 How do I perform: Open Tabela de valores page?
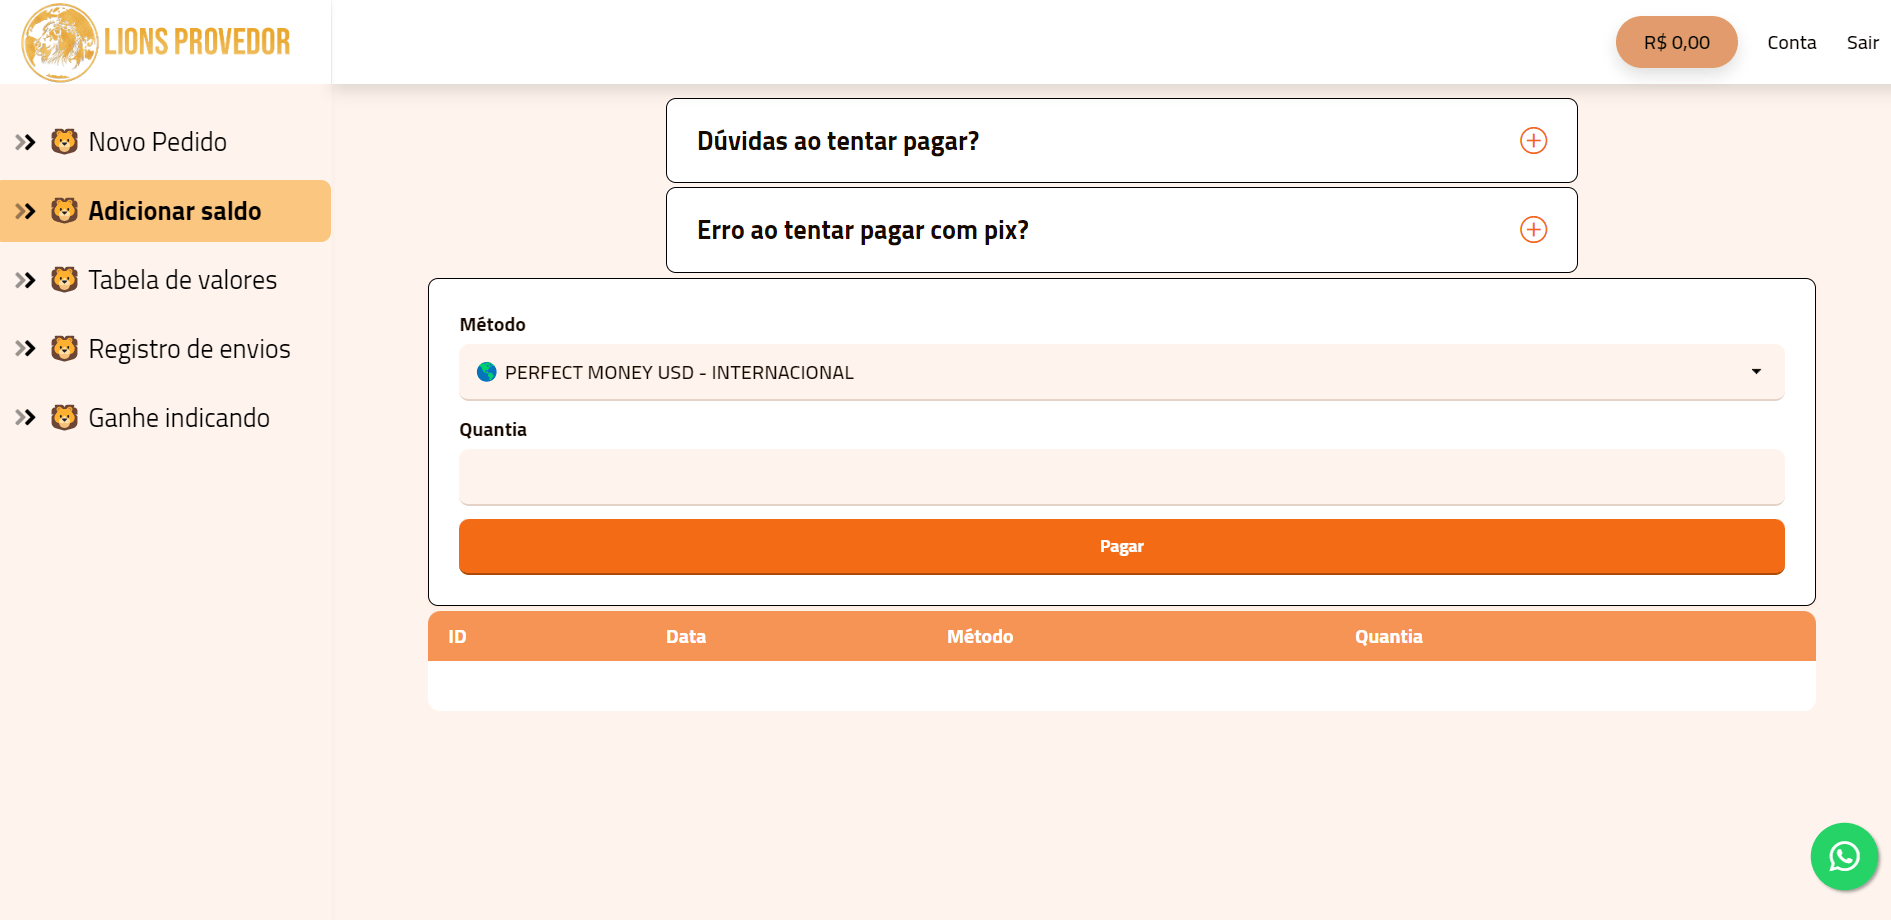182,280
